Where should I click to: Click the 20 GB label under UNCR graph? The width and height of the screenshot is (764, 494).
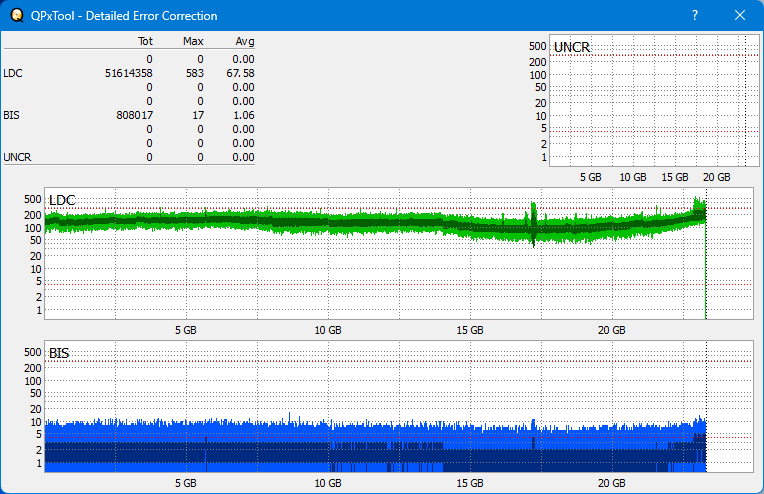[716, 177]
